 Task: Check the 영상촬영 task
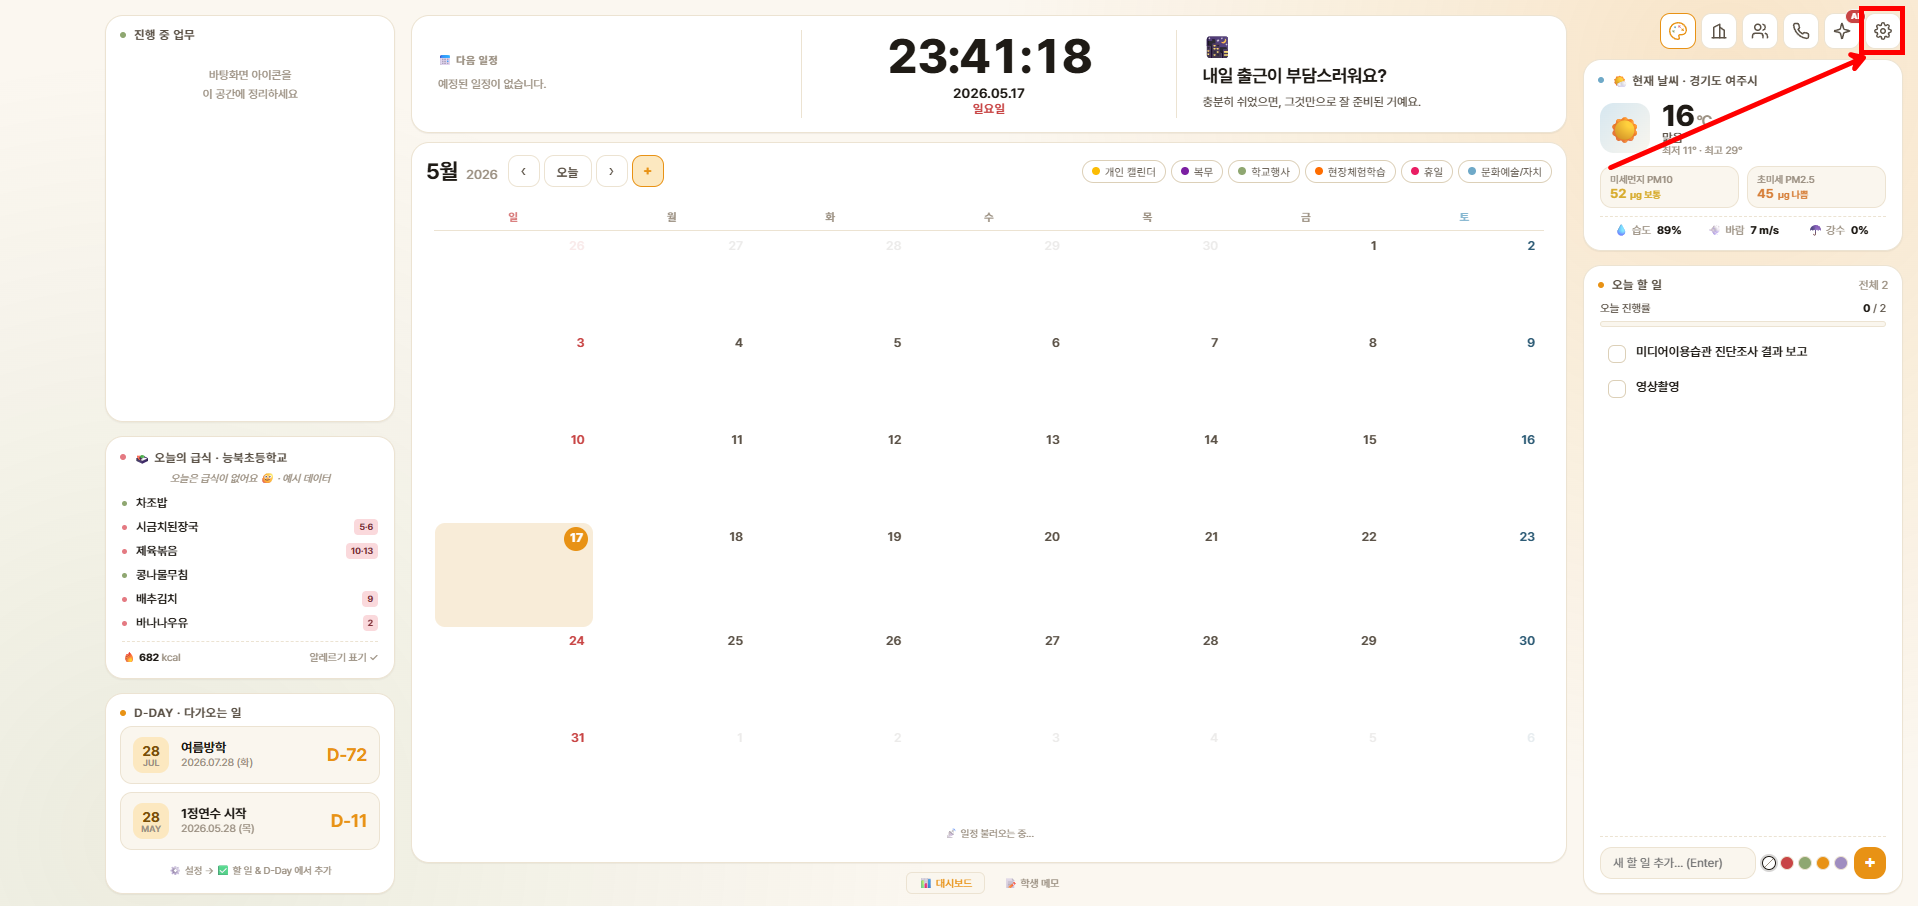point(1617,389)
